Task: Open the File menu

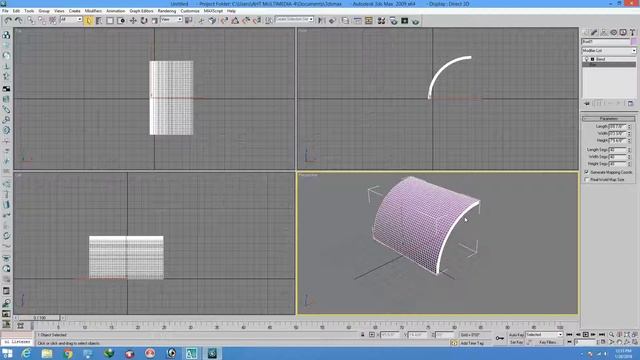Action: pyautogui.click(x=5, y=11)
